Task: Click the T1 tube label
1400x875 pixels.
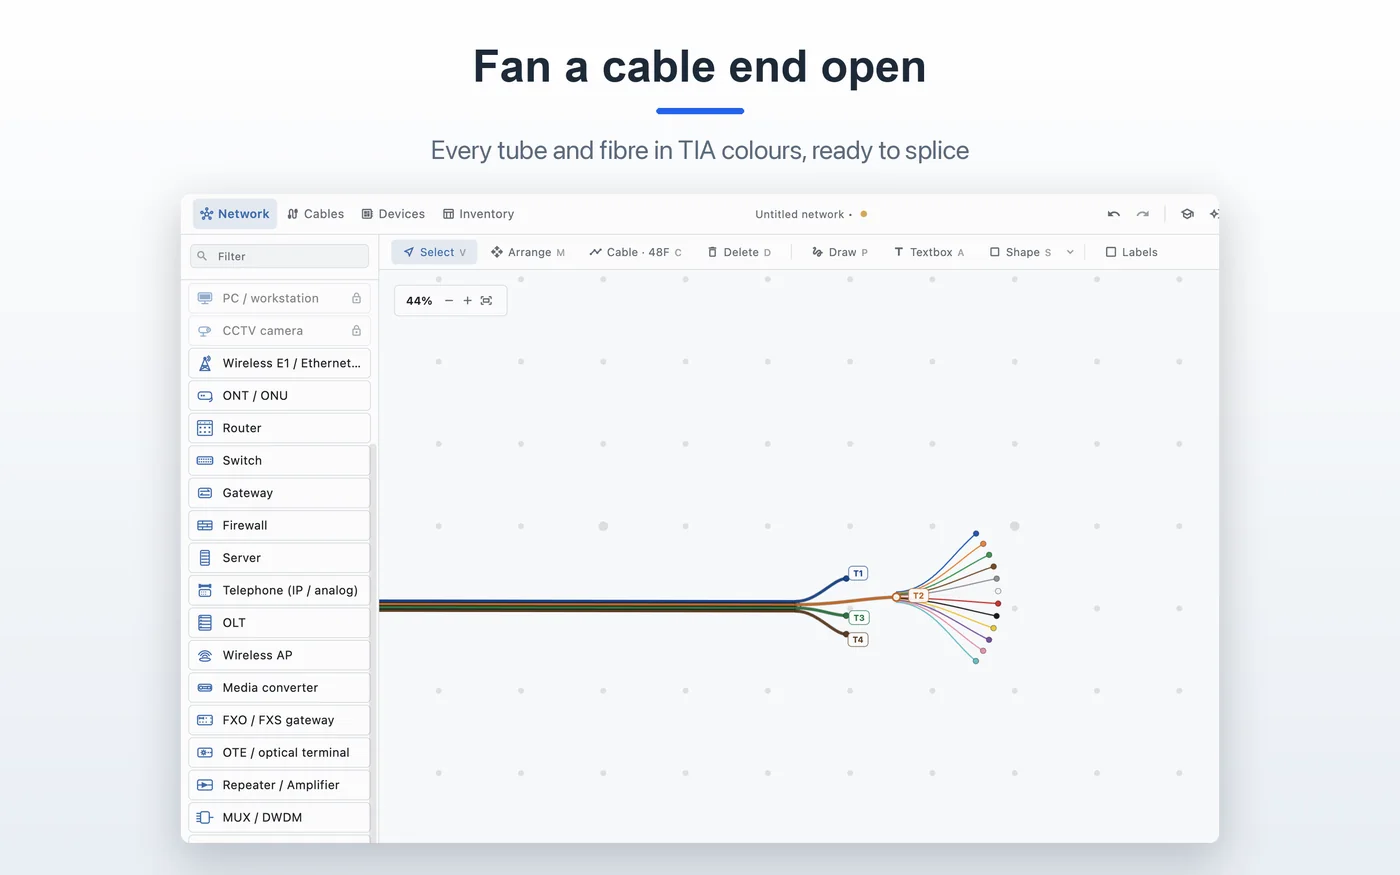Action: [858, 574]
